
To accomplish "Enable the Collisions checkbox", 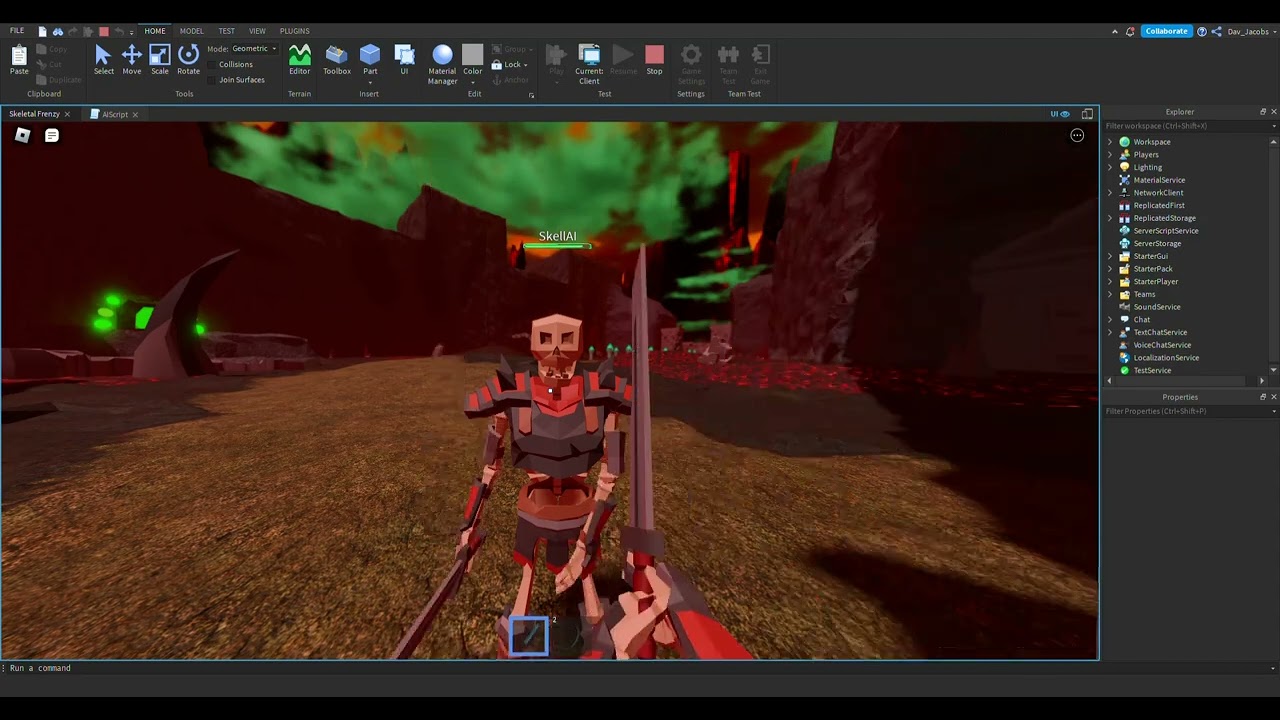I will click(x=212, y=64).
